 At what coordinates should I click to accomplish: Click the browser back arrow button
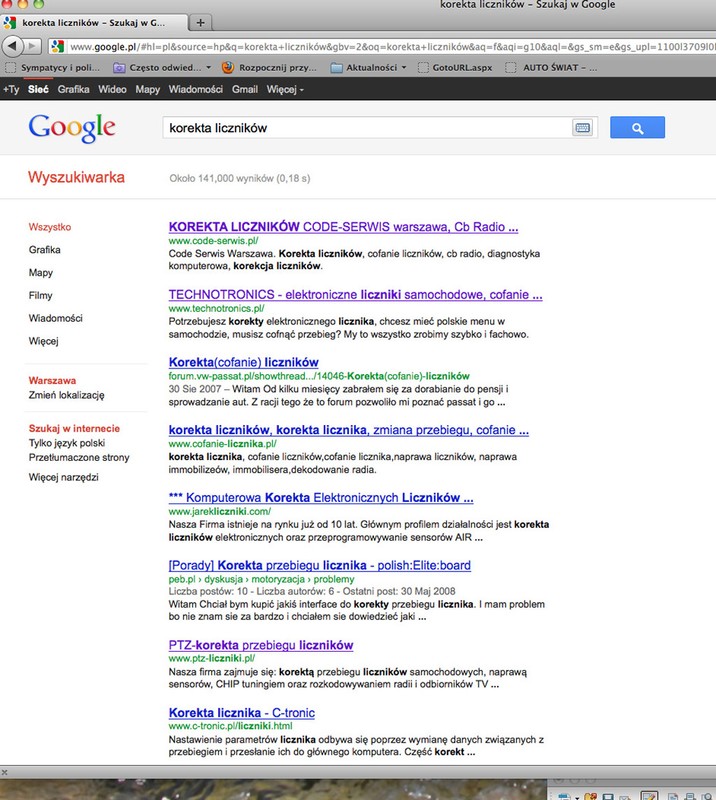pyautogui.click(x=13, y=46)
